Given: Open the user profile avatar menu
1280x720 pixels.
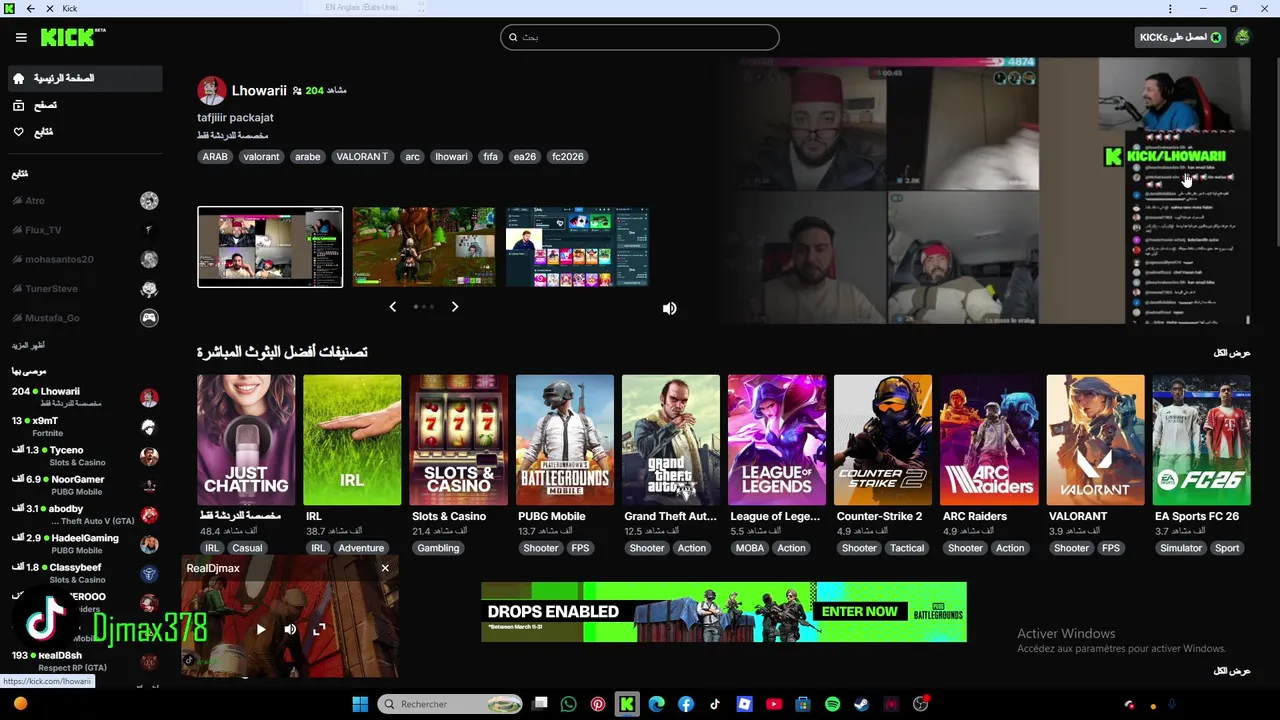Looking at the screenshot, I should [x=1242, y=37].
